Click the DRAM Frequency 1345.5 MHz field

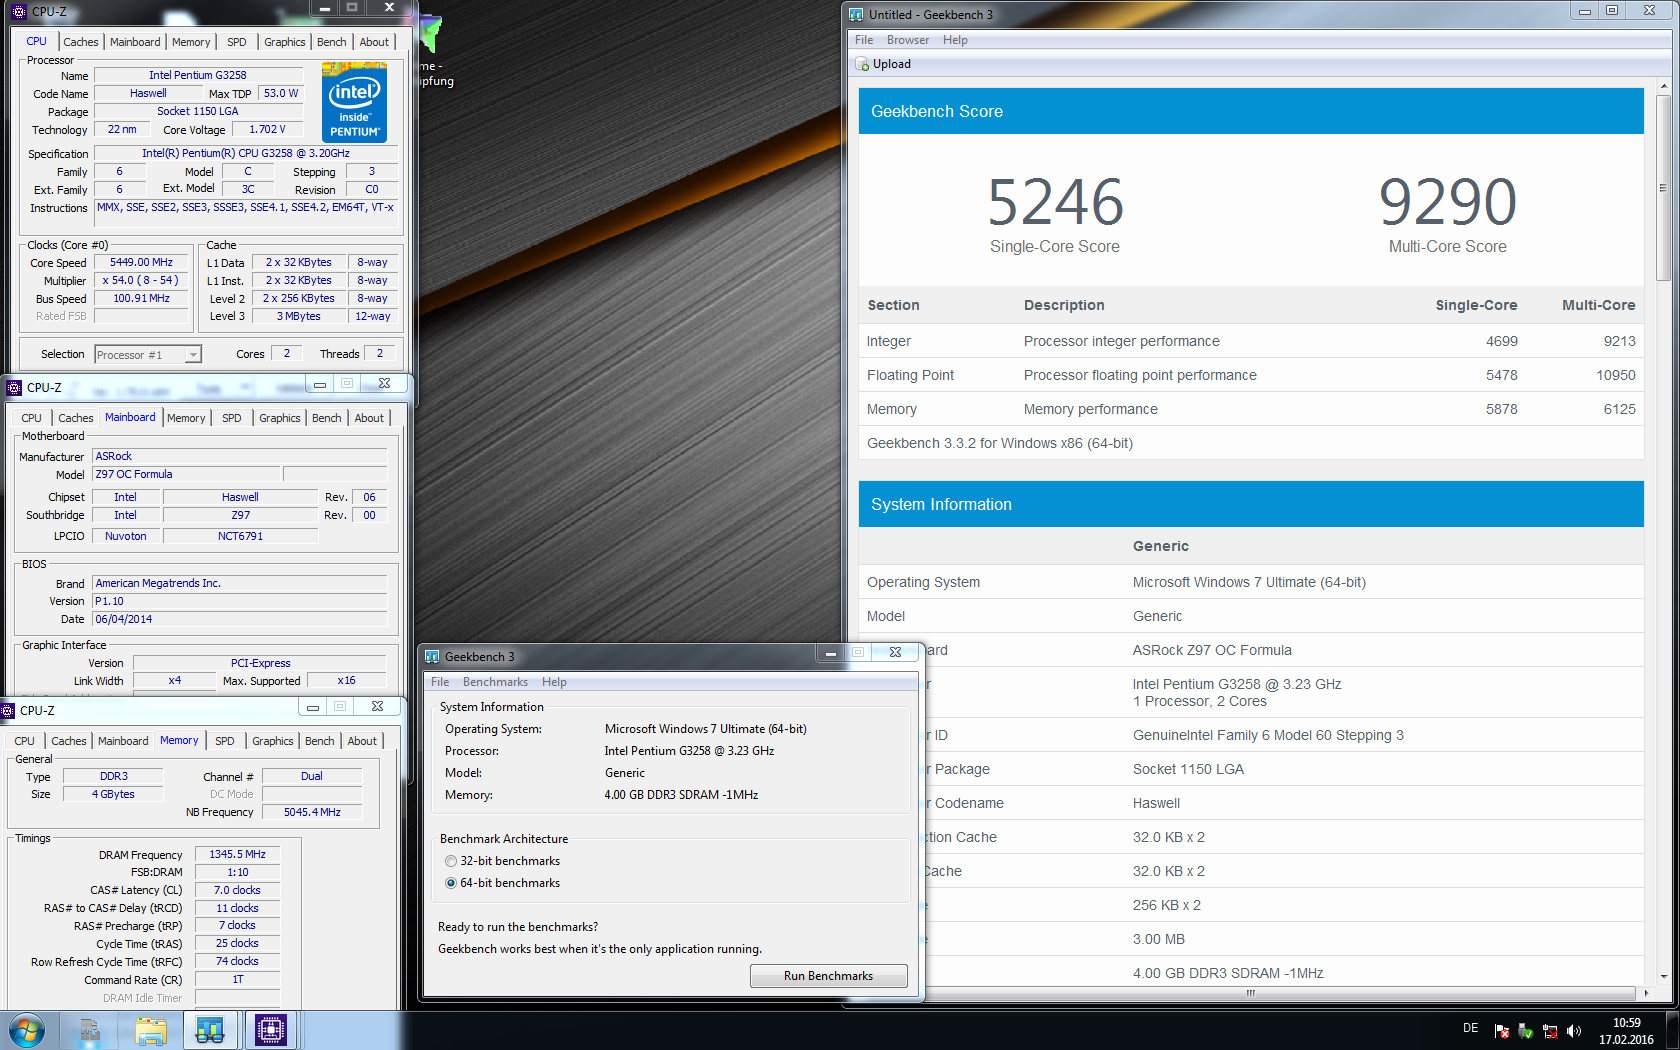237,854
